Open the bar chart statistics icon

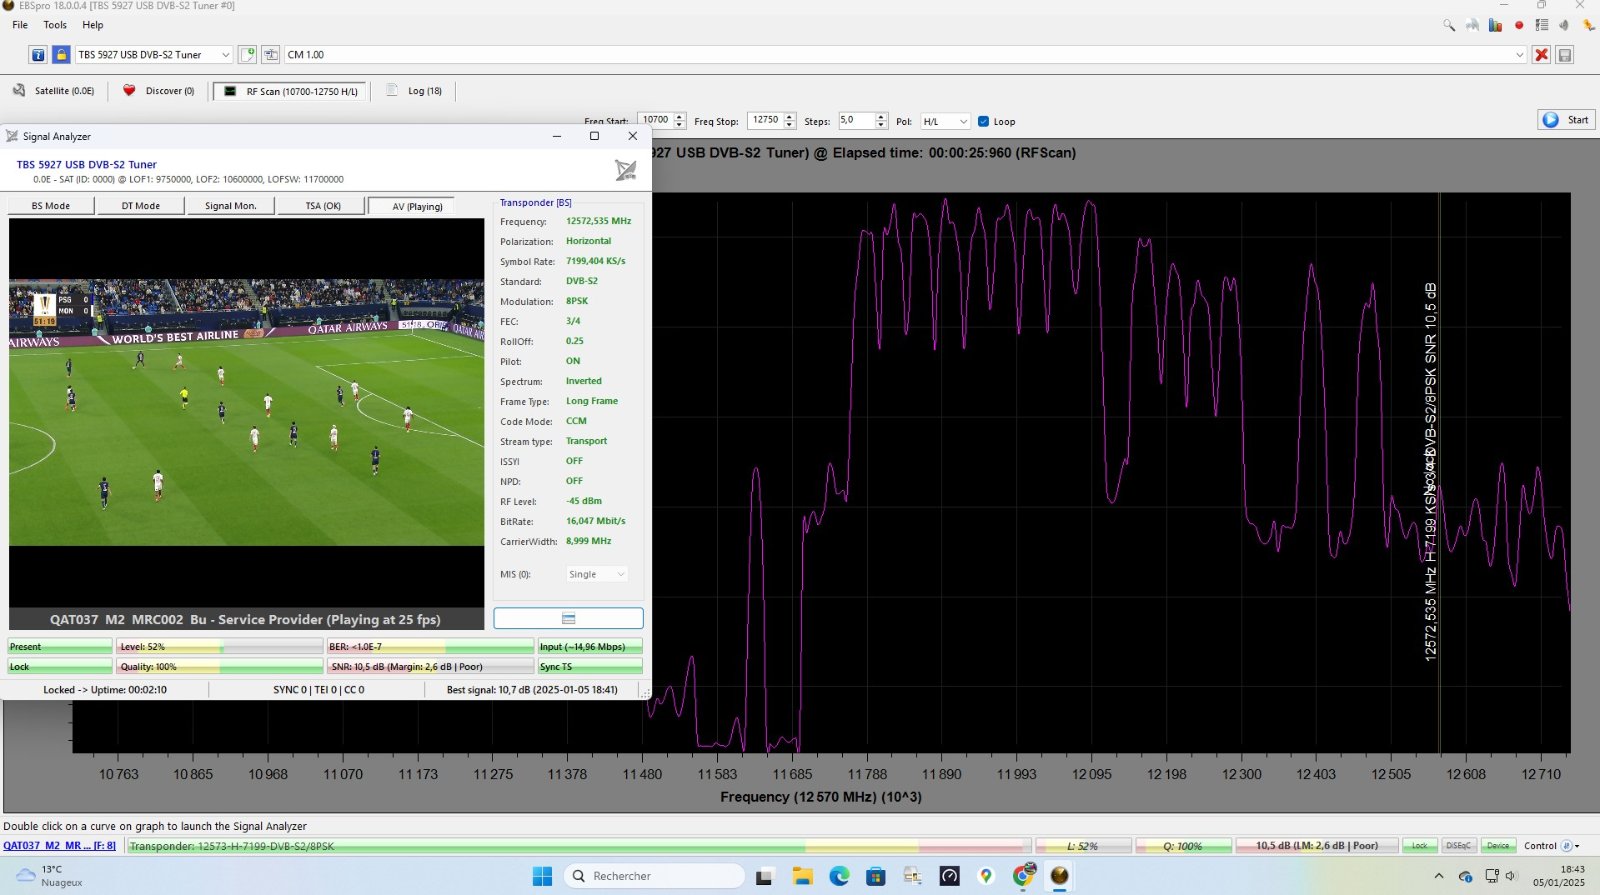(1495, 25)
